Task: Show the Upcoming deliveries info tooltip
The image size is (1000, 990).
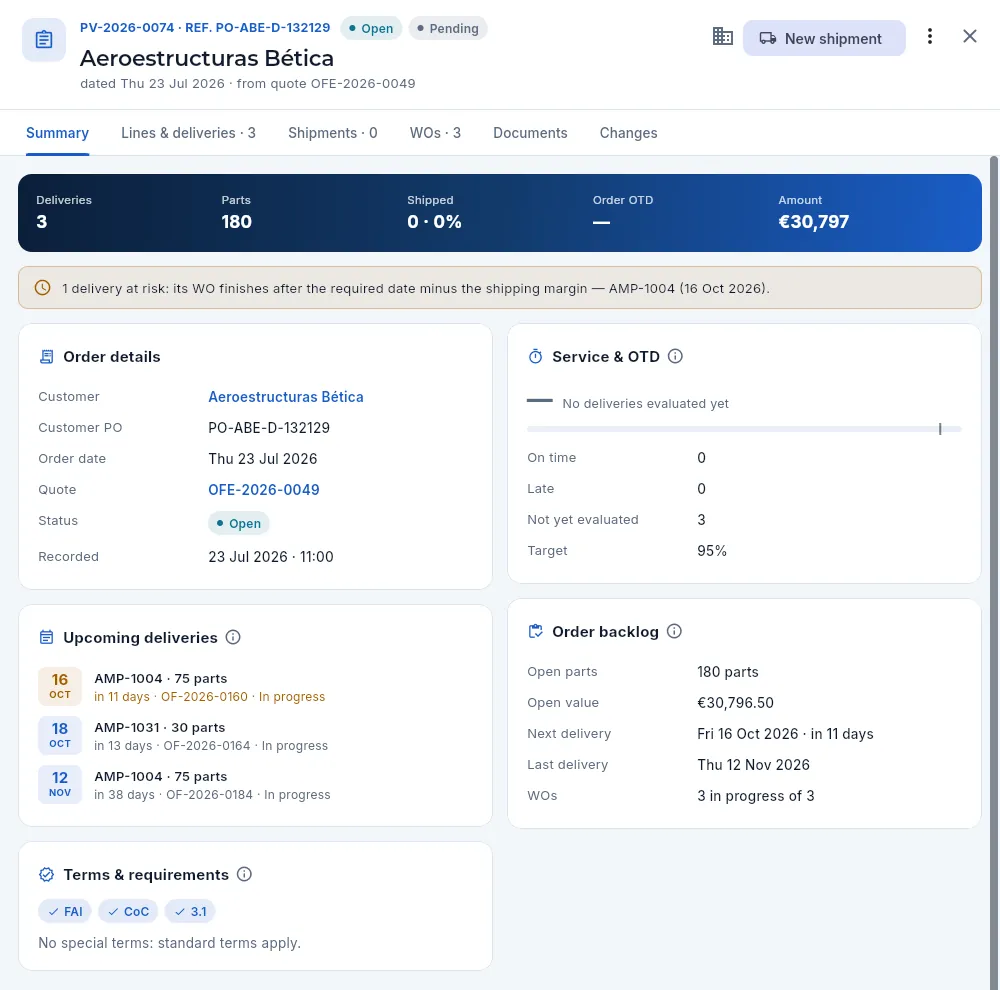Action: click(233, 637)
